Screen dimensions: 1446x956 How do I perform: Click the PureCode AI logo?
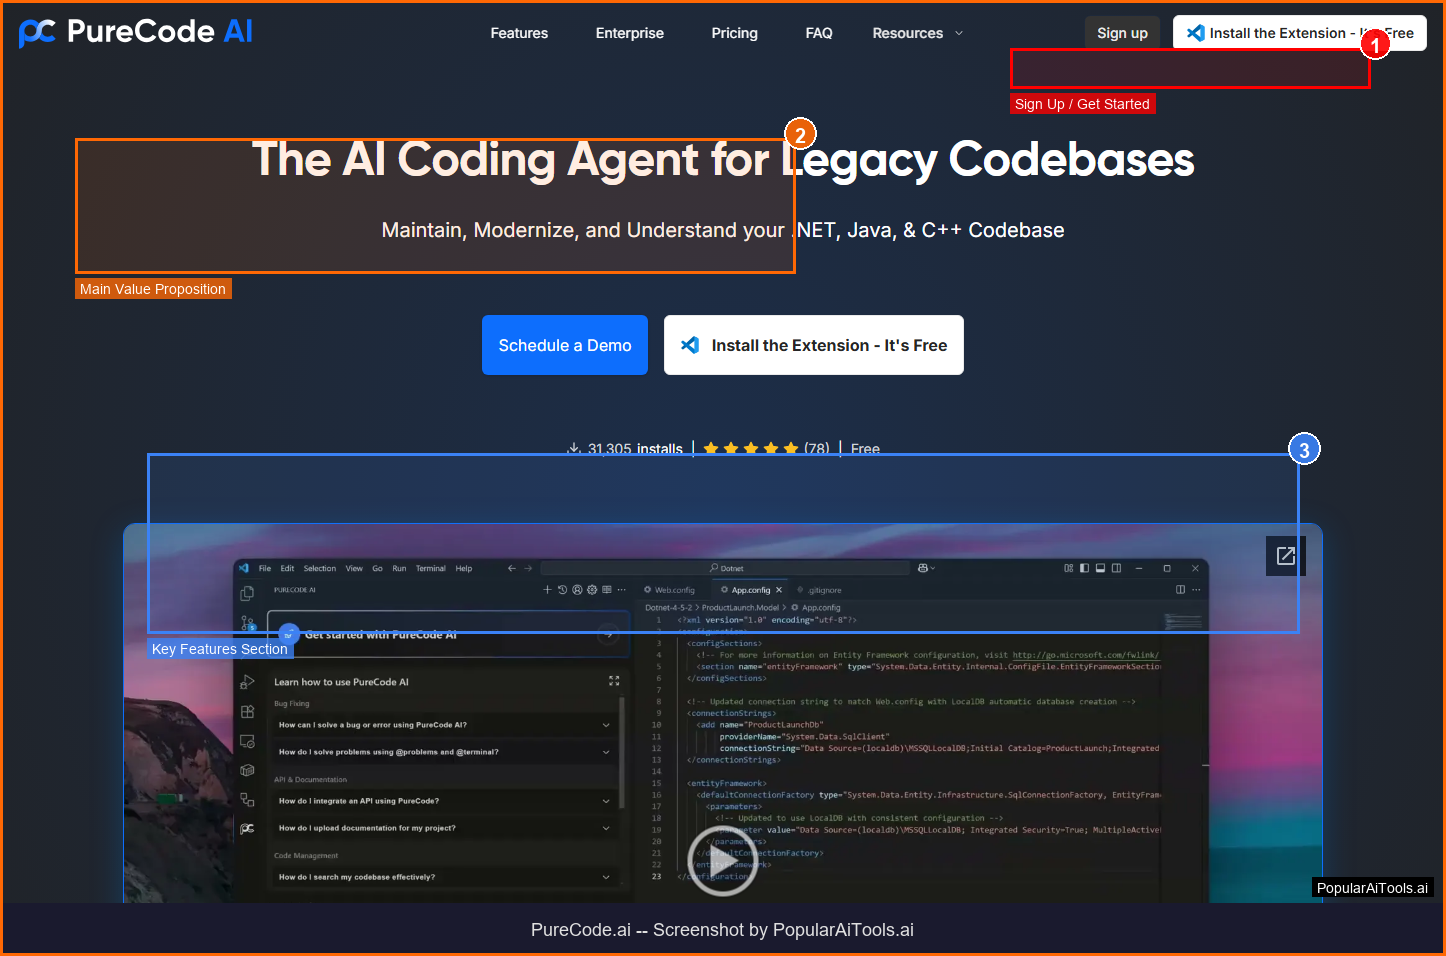[x=135, y=32]
